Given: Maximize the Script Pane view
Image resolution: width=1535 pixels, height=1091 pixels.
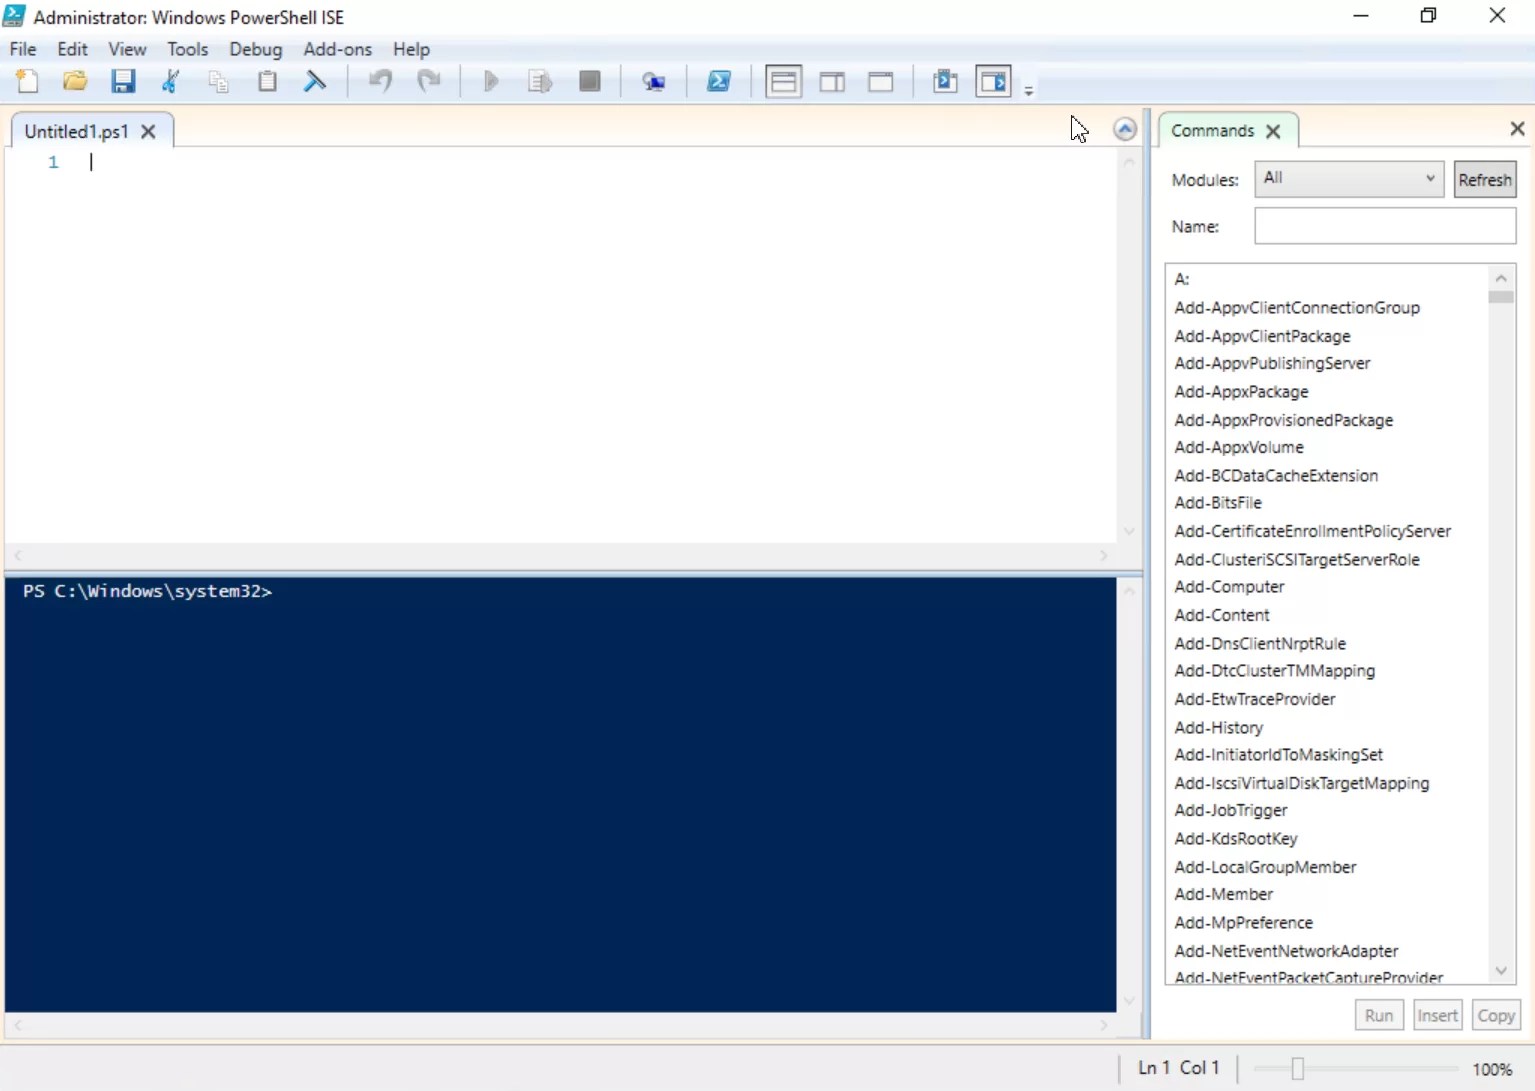Looking at the screenshot, I should 880,81.
